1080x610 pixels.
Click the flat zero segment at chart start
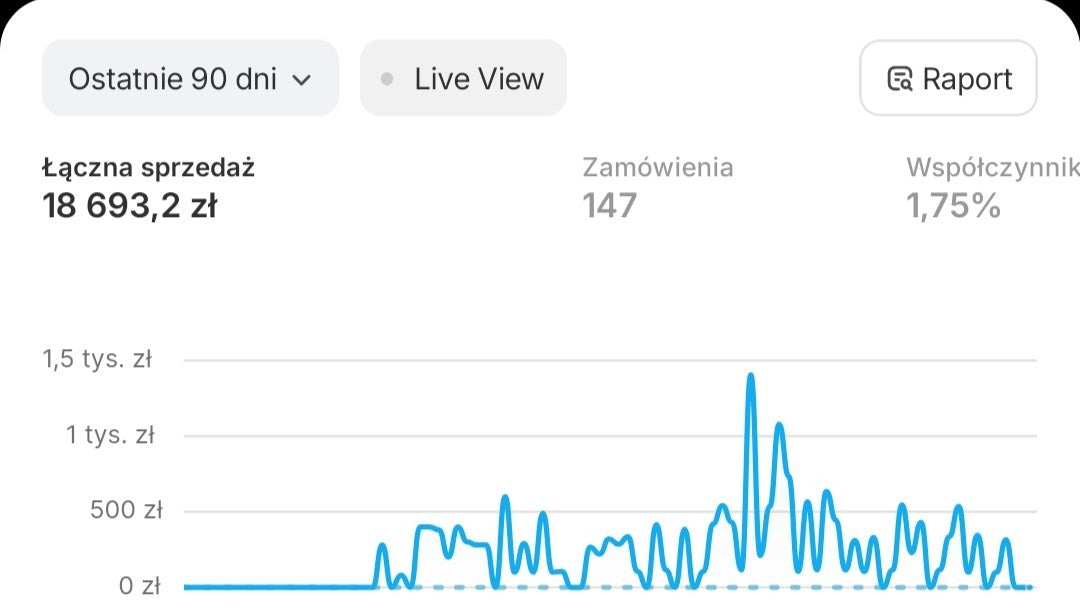(270, 586)
